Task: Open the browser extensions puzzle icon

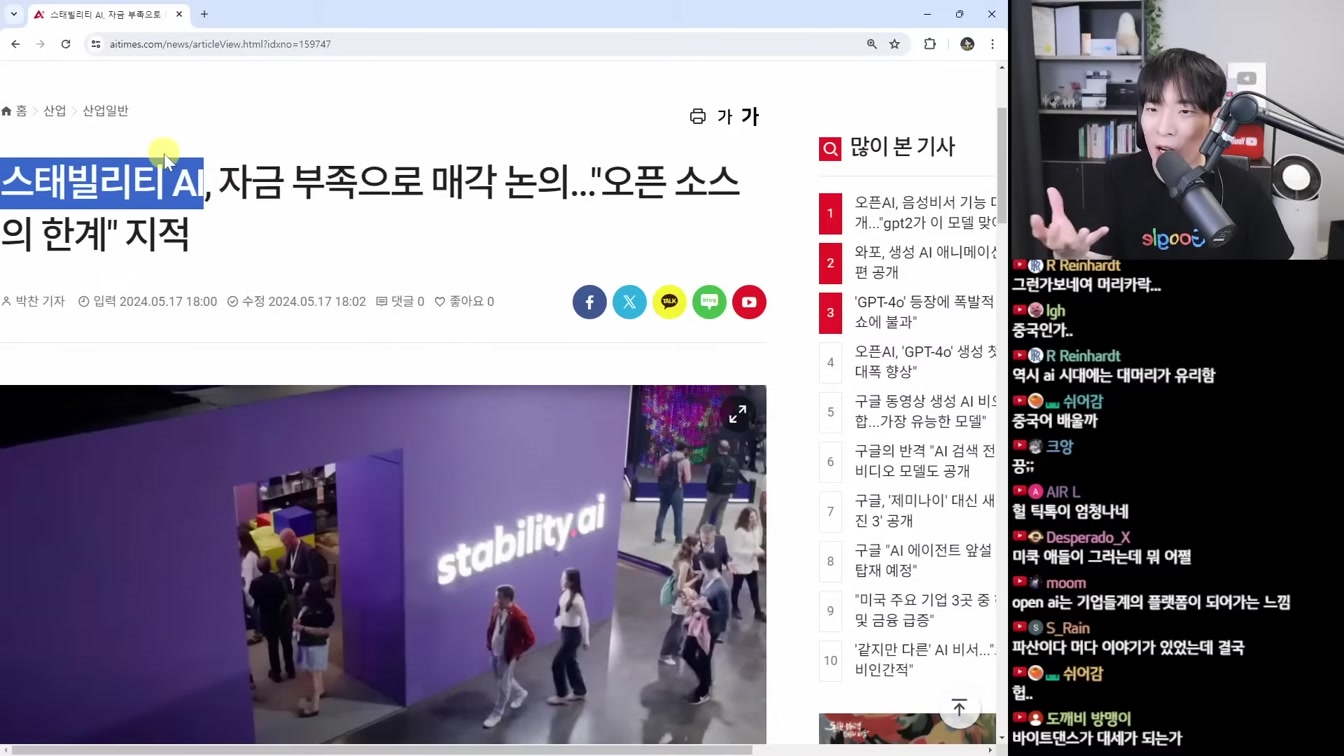Action: click(930, 44)
